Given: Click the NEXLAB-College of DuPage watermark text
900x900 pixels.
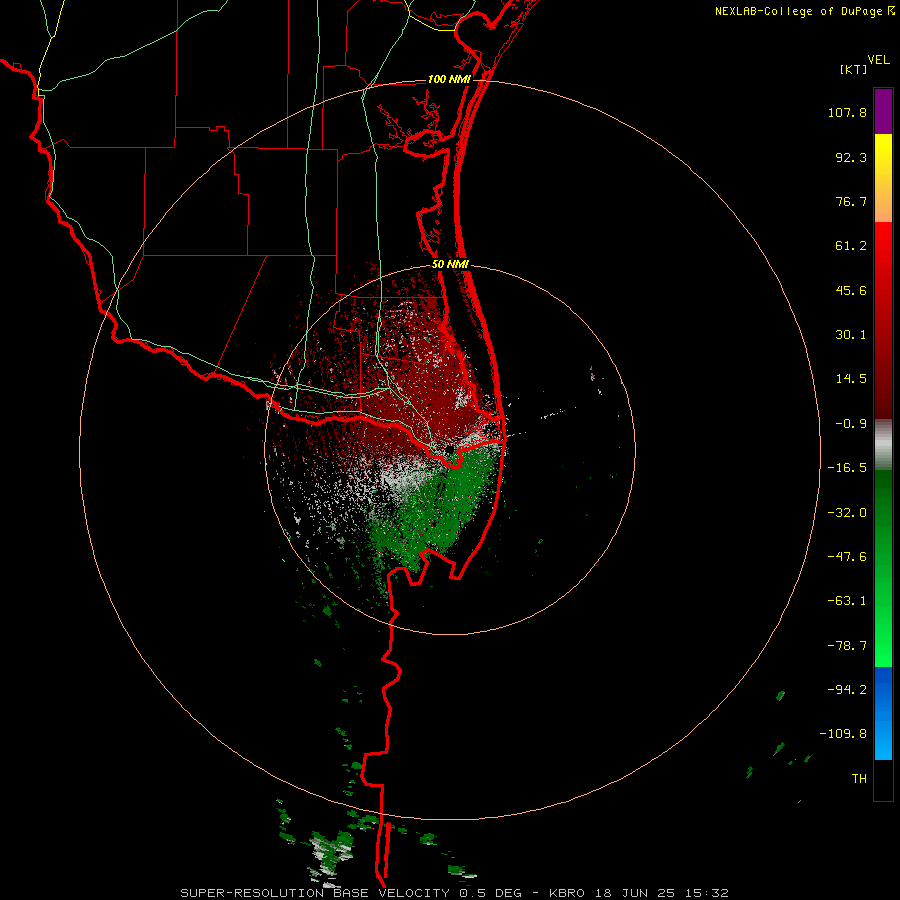Looking at the screenshot, I should tap(804, 11).
